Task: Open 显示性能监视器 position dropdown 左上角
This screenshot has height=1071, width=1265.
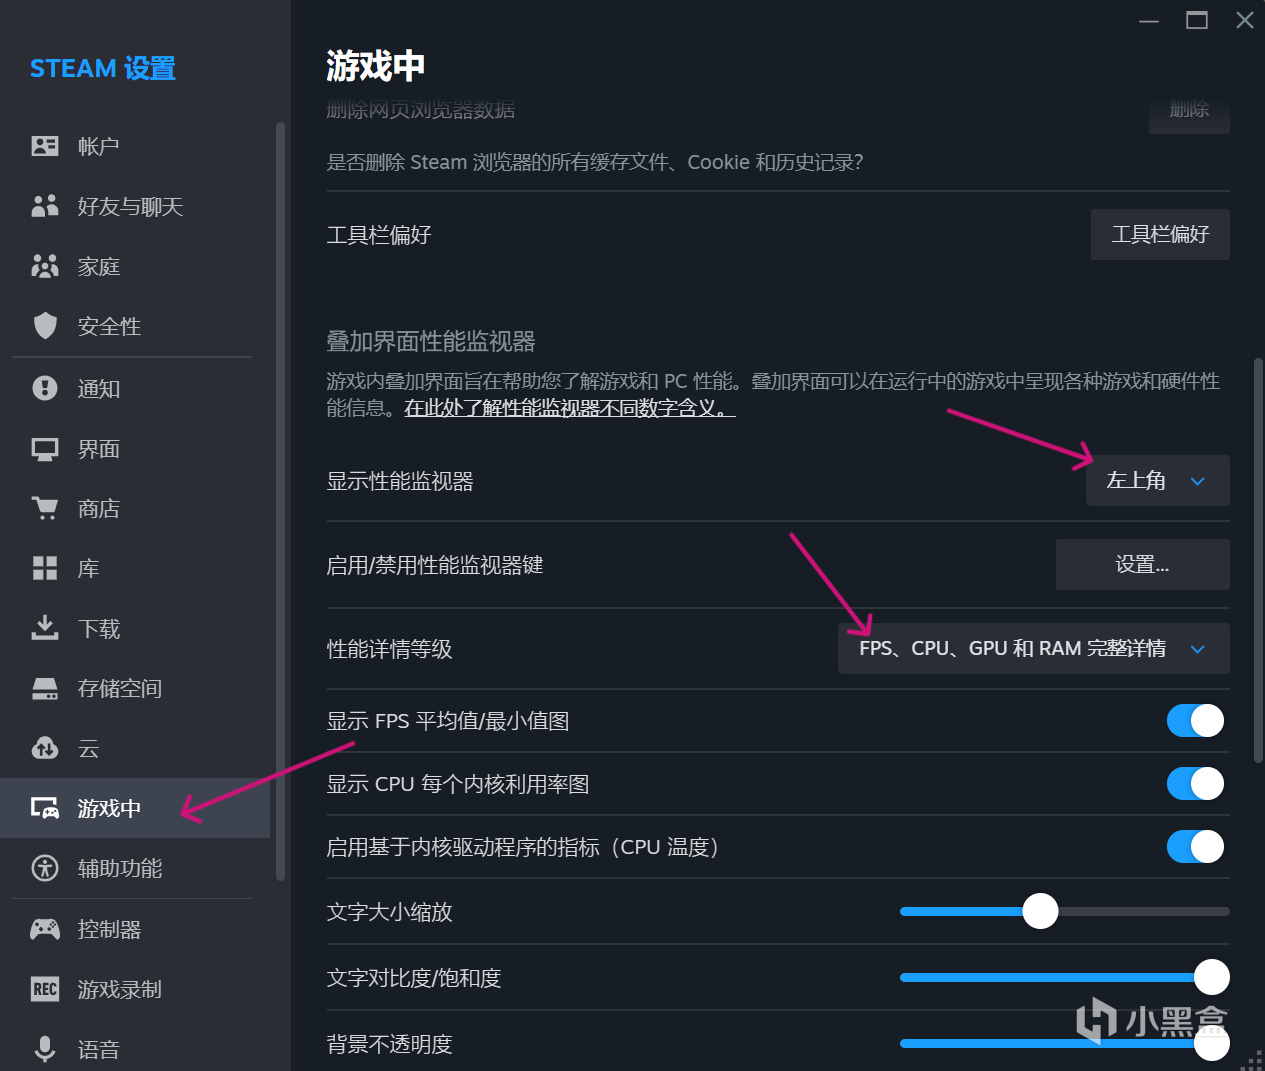Action: pyautogui.click(x=1157, y=481)
